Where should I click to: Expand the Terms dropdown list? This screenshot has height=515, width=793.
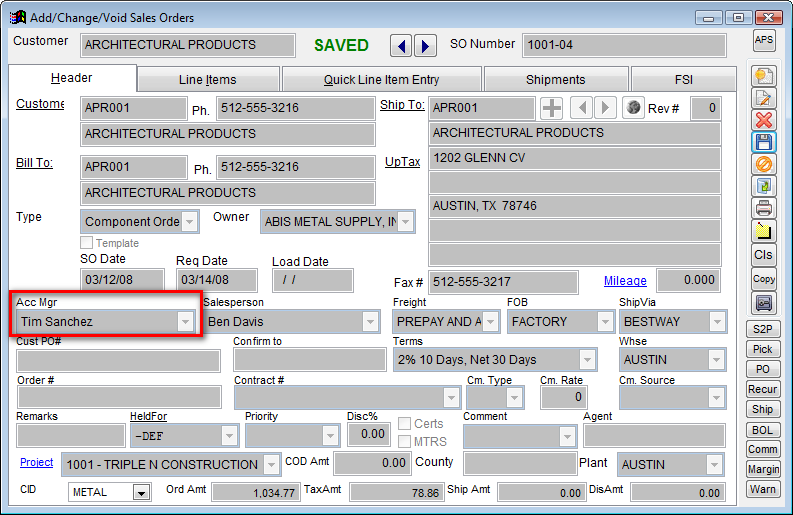click(x=587, y=359)
